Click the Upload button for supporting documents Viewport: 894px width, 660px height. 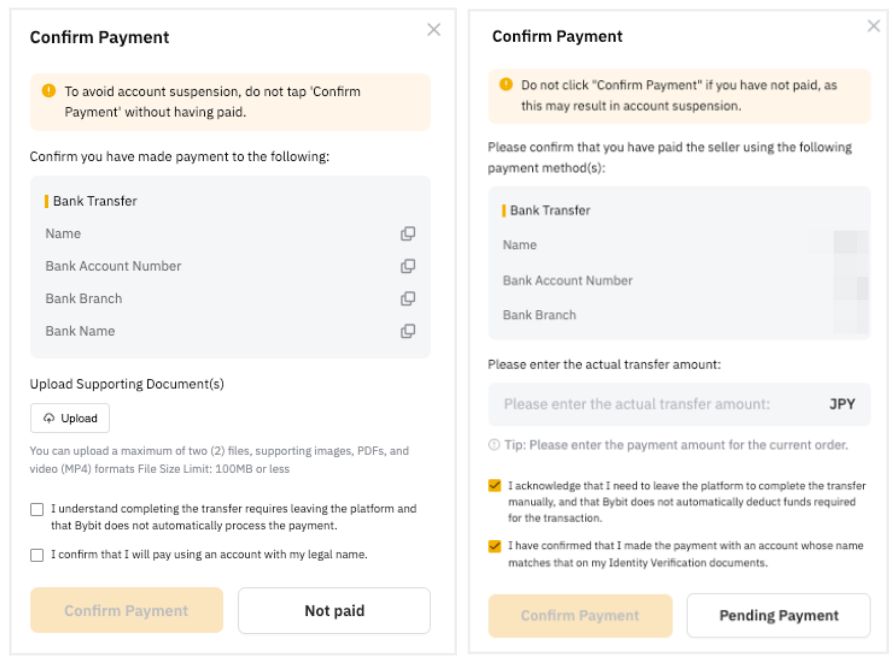(70, 418)
